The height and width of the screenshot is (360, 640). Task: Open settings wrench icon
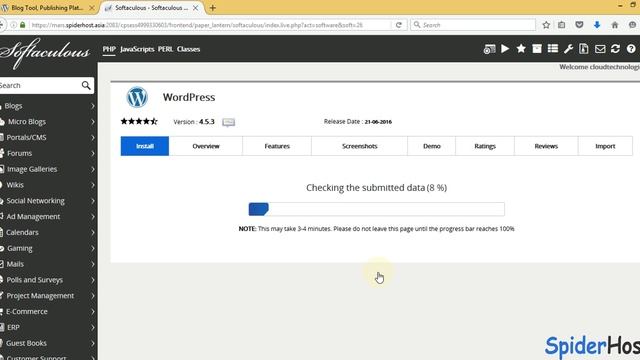pos(568,49)
